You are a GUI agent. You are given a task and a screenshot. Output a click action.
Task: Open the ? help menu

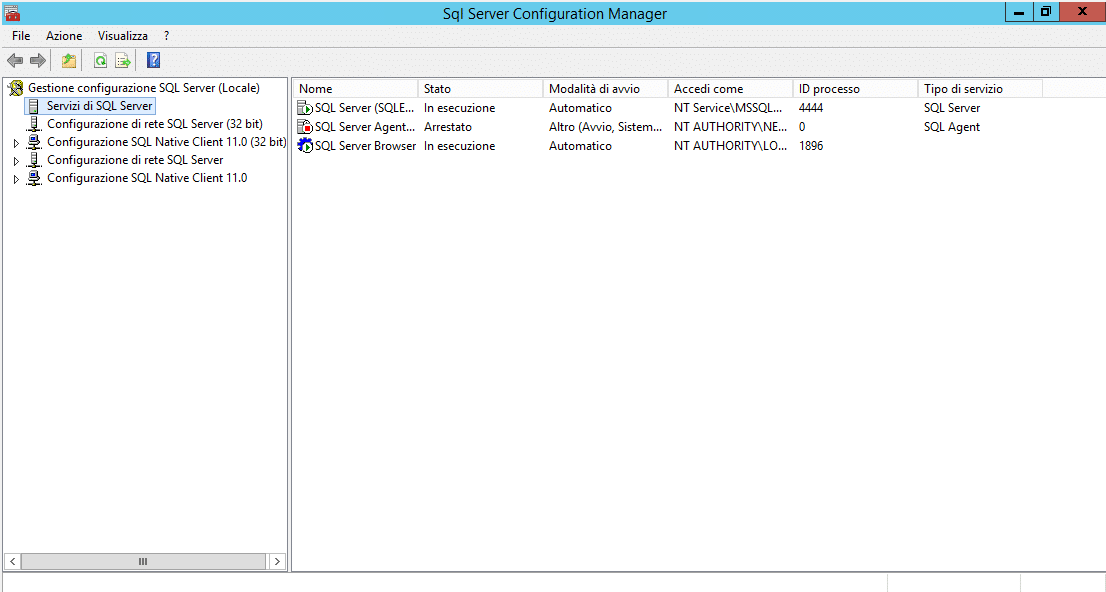pyautogui.click(x=166, y=36)
